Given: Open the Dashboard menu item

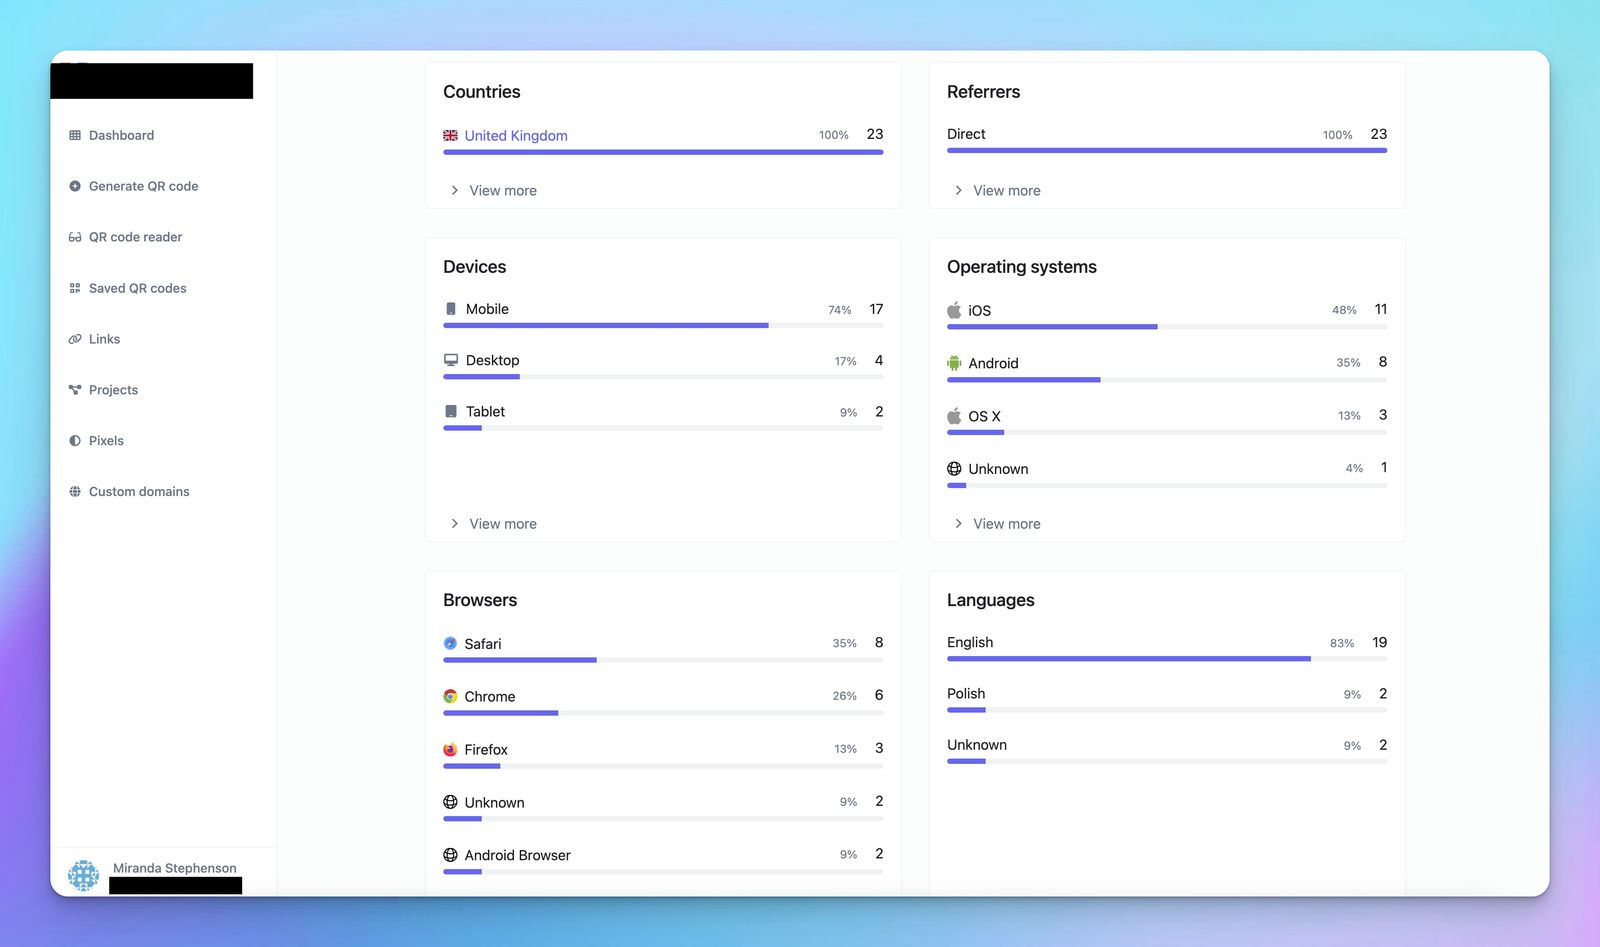Looking at the screenshot, I should pyautogui.click(x=121, y=135).
